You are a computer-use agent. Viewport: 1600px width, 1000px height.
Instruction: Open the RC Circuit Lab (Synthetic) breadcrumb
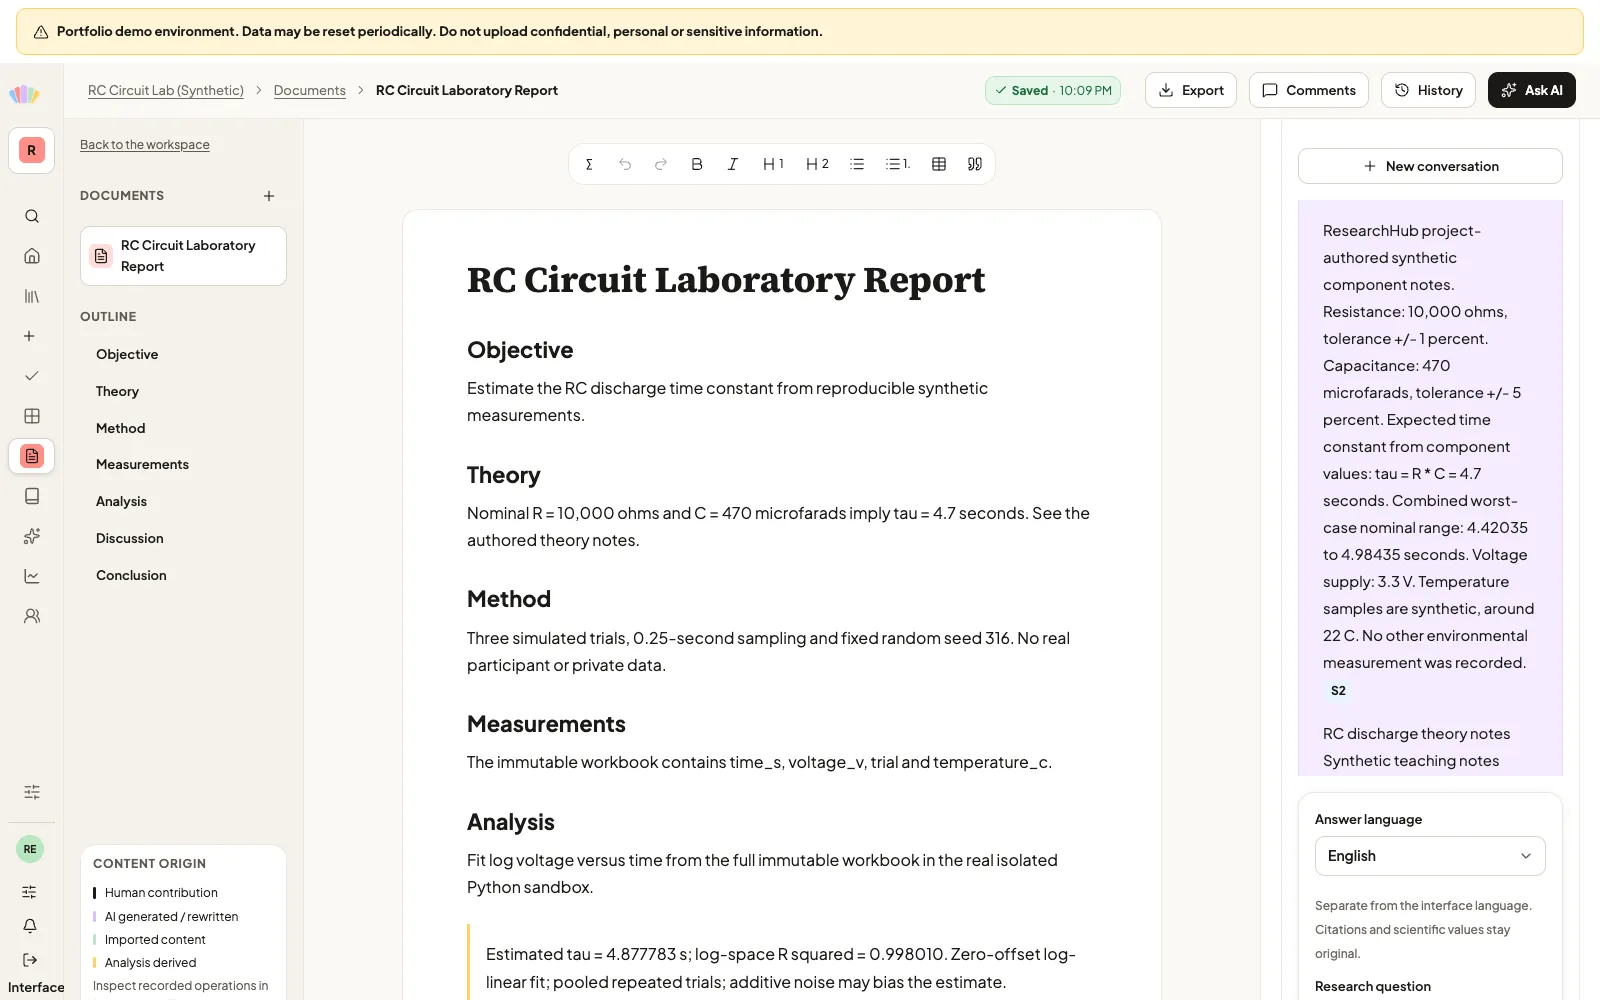pos(166,90)
